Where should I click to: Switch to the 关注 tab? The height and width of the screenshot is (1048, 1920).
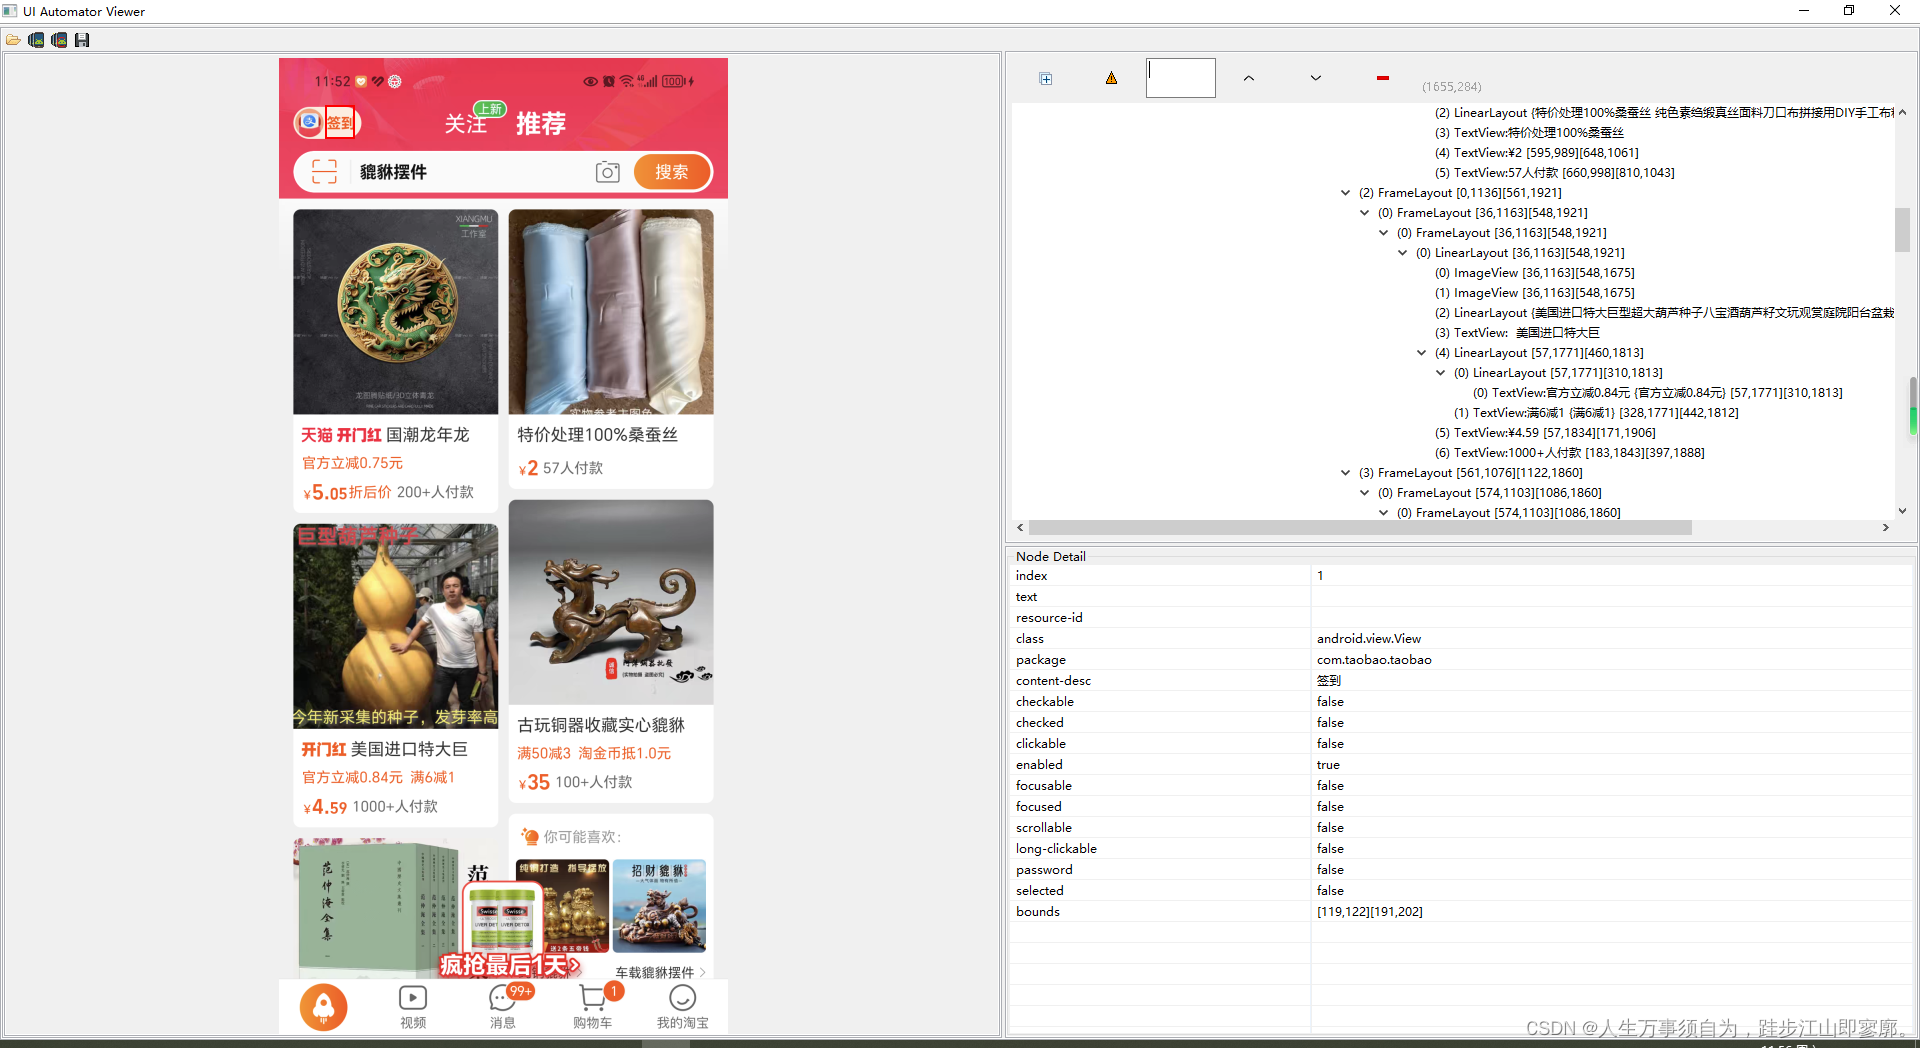465,124
